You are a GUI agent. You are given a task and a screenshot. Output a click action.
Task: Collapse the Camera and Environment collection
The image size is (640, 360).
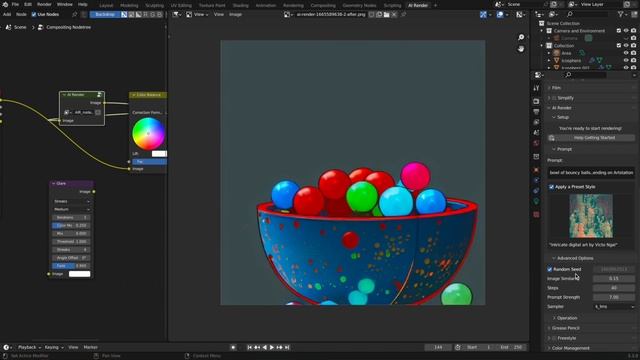tap(542, 31)
